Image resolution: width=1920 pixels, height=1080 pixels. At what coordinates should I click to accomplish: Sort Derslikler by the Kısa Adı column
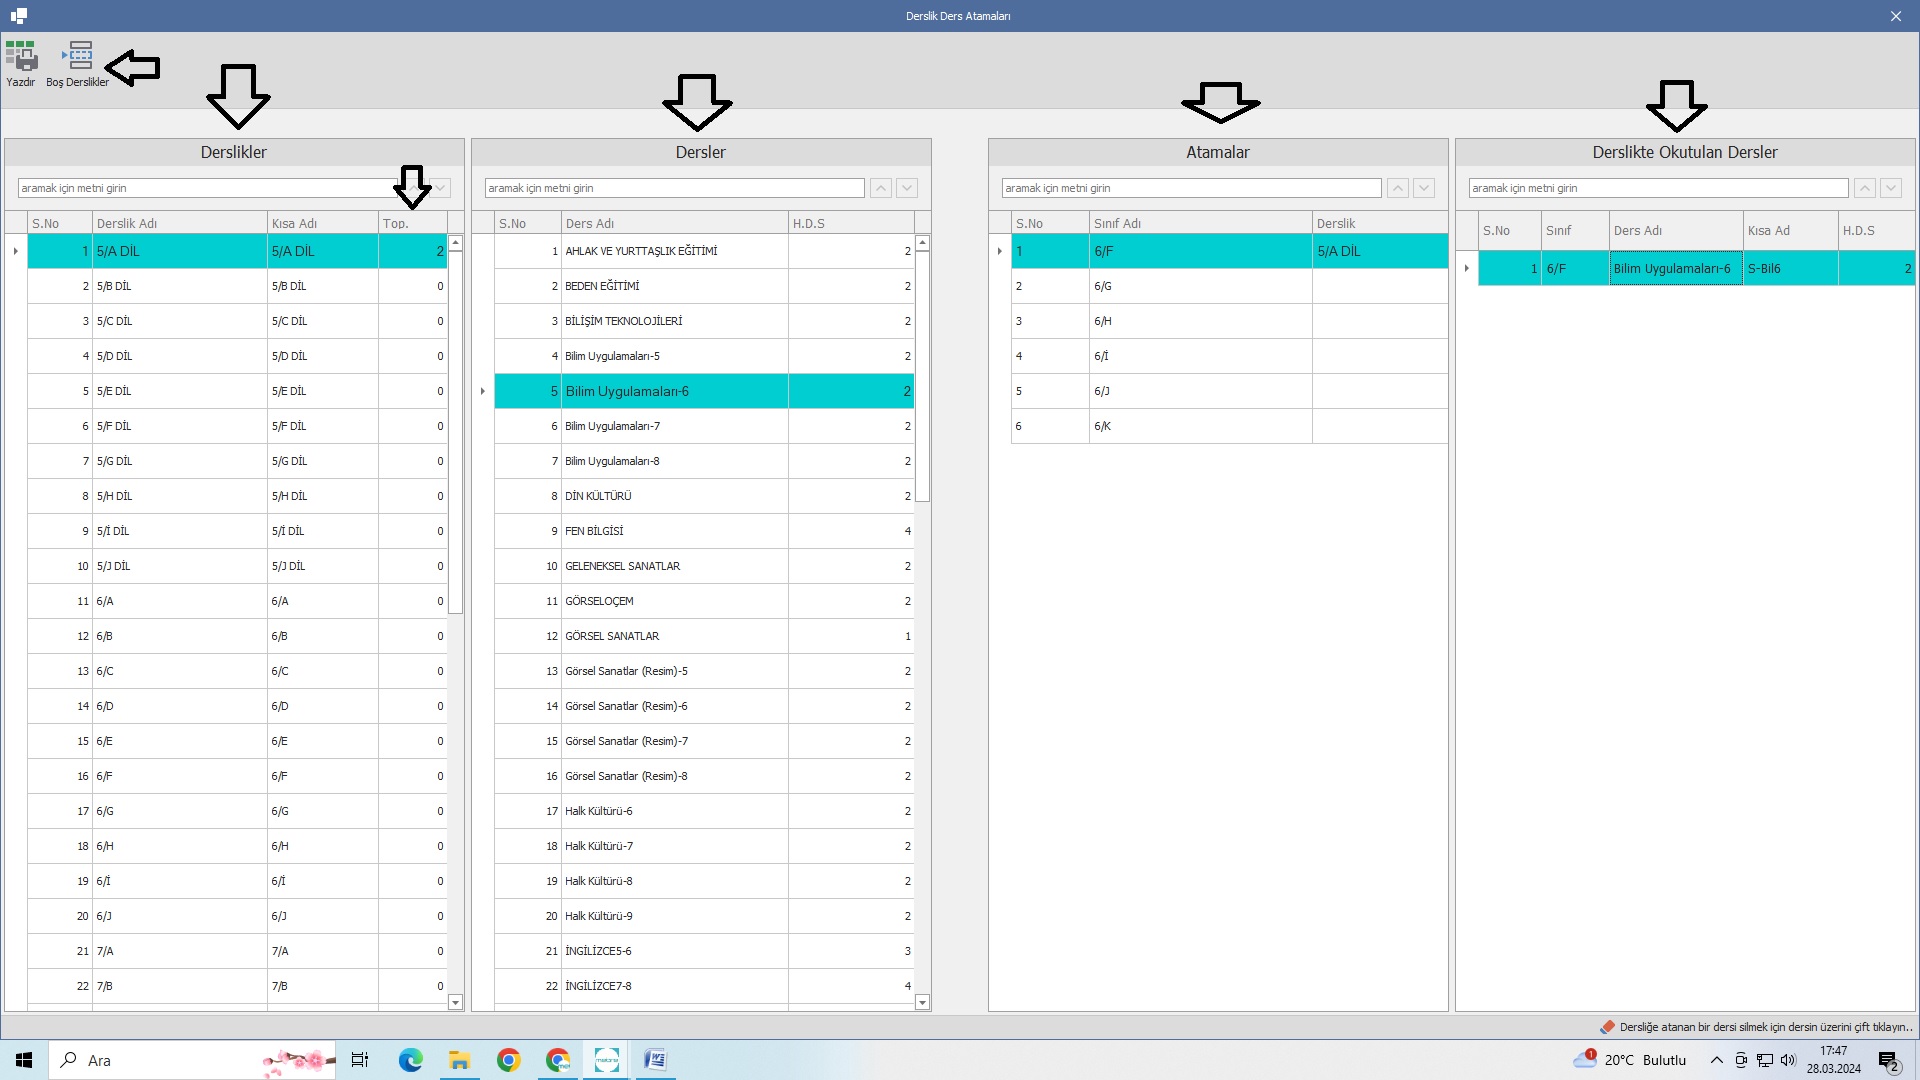[x=323, y=223]
